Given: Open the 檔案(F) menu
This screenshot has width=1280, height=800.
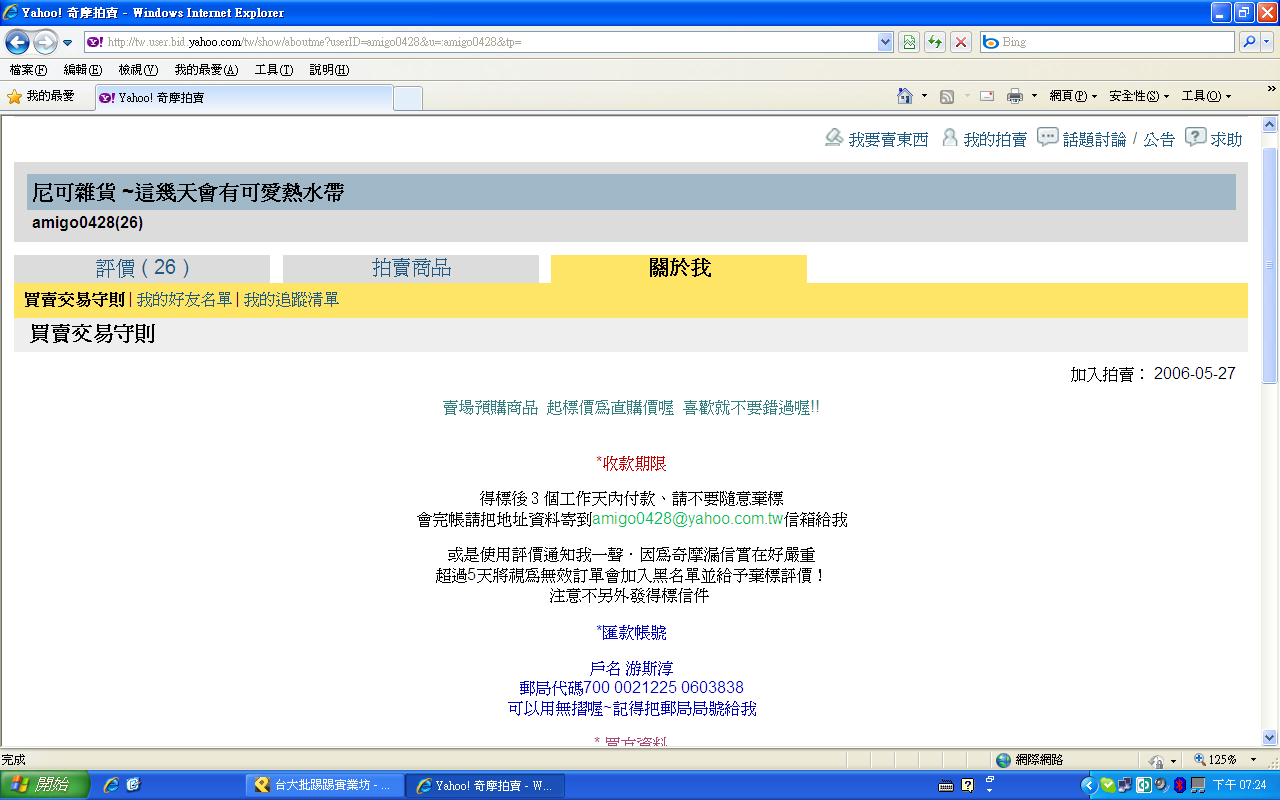Looking at the screenshot, I should (28, 70).
